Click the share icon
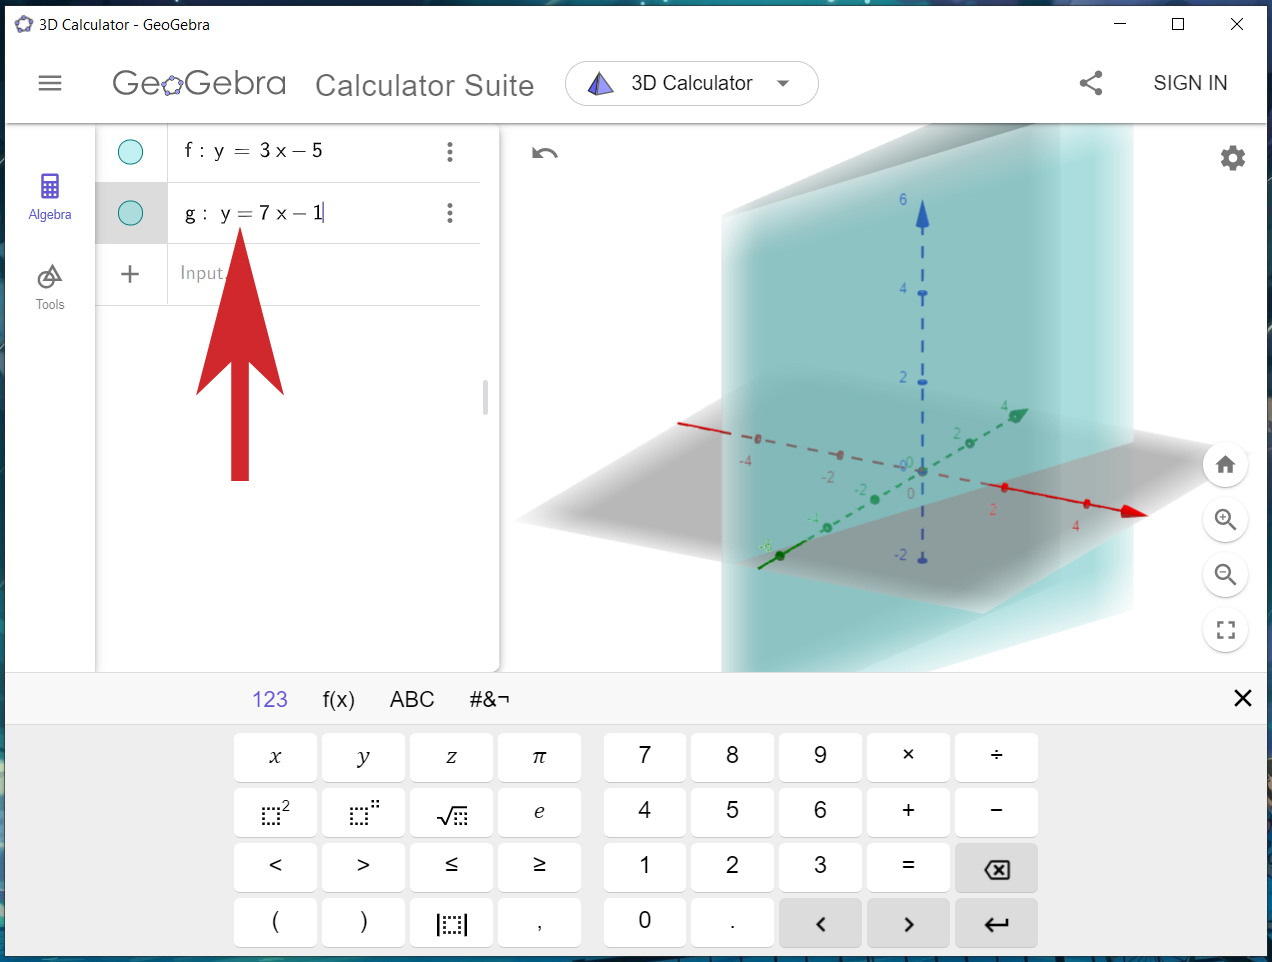This screenshot has height=962, width=1272. 1091,83
